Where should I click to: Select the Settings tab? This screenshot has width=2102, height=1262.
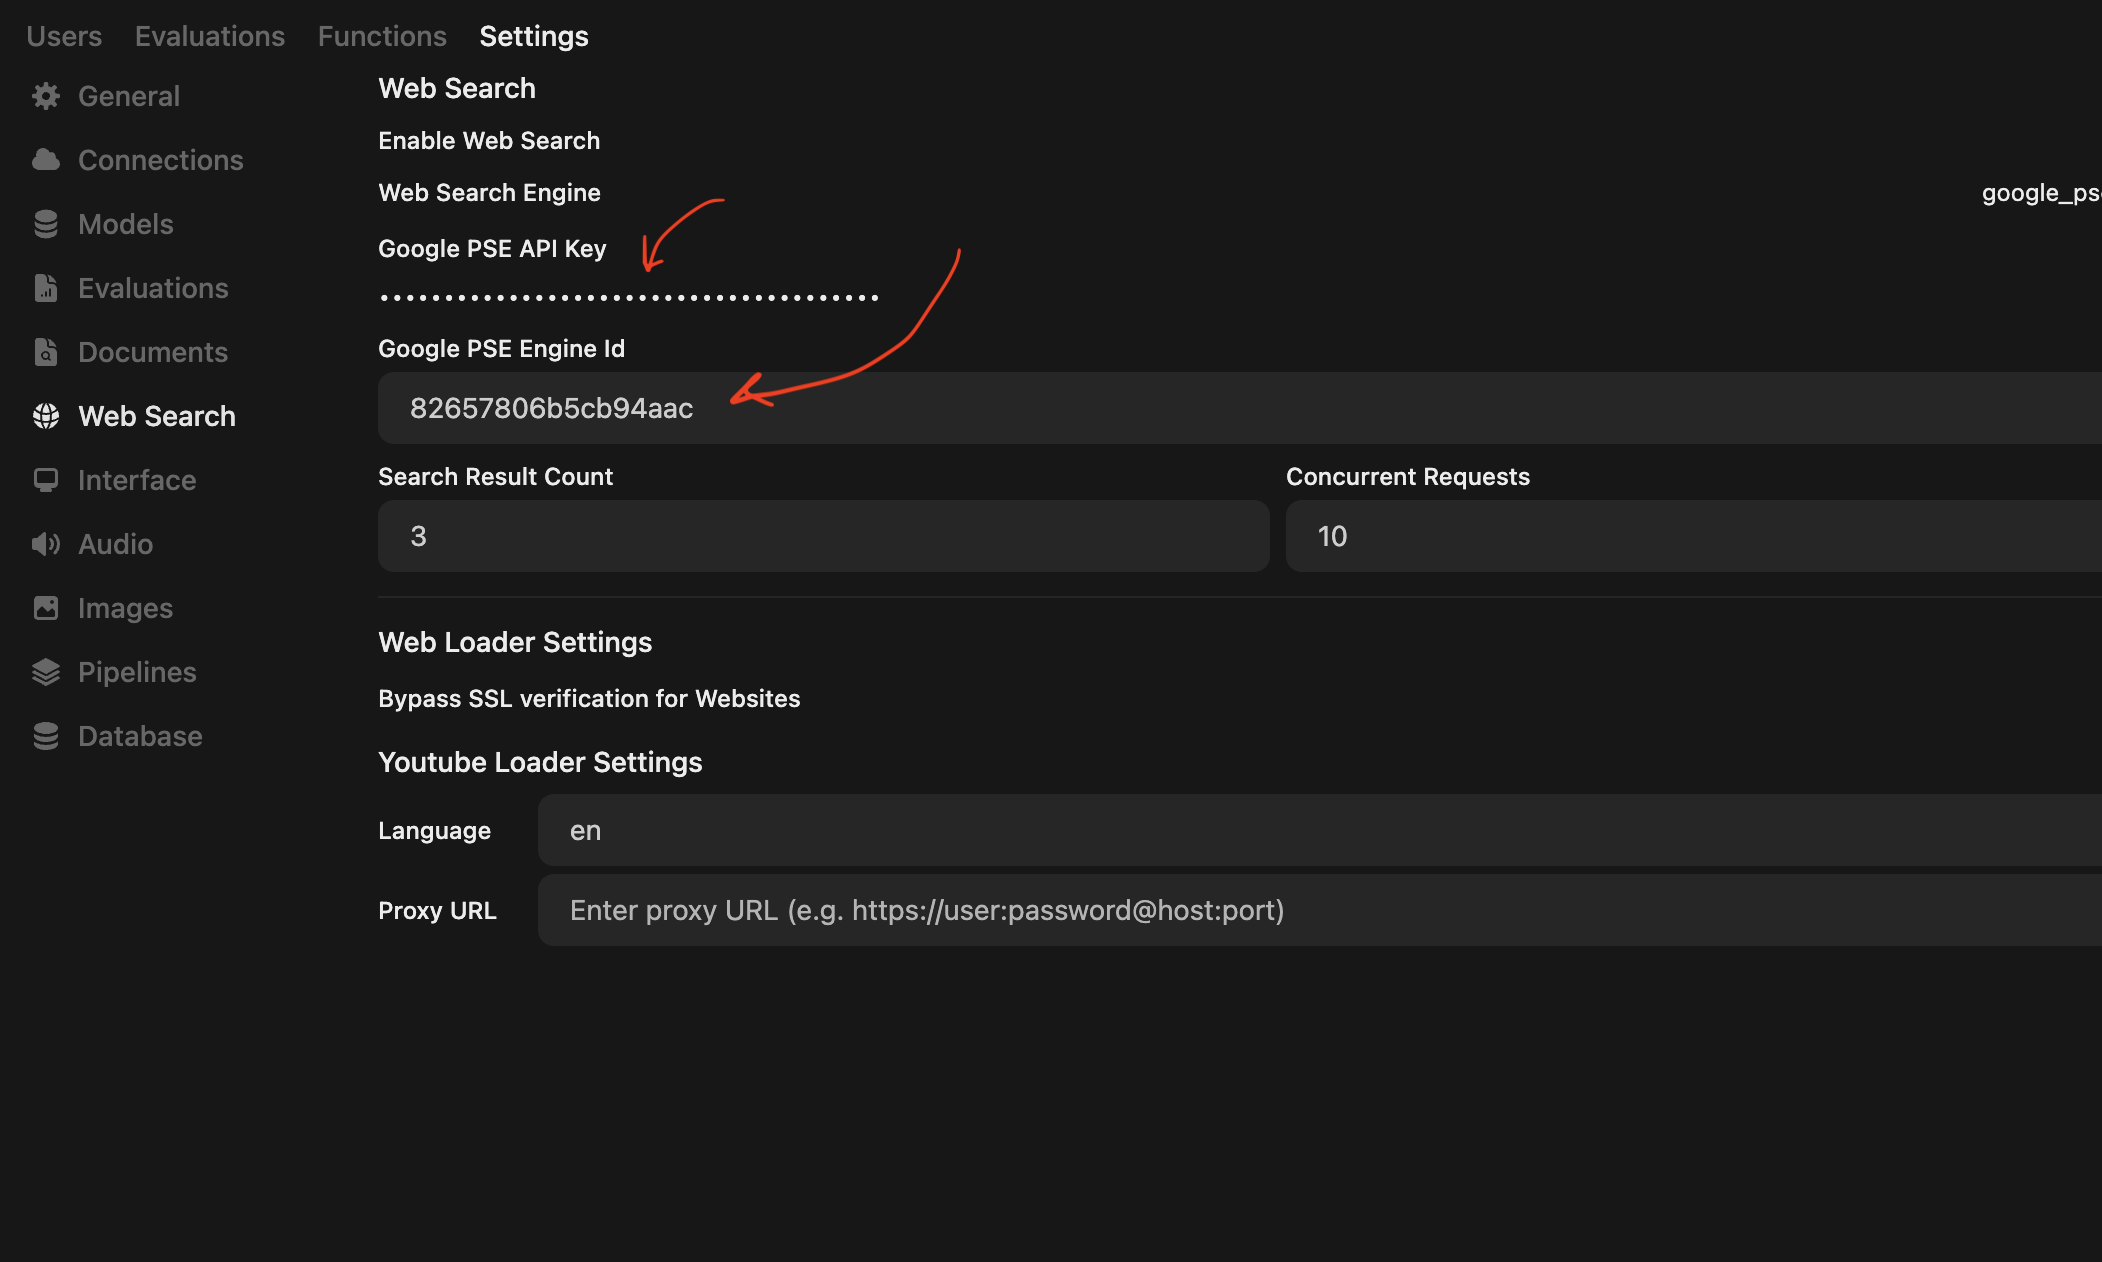pyautogui.click(x=534, y=36)
